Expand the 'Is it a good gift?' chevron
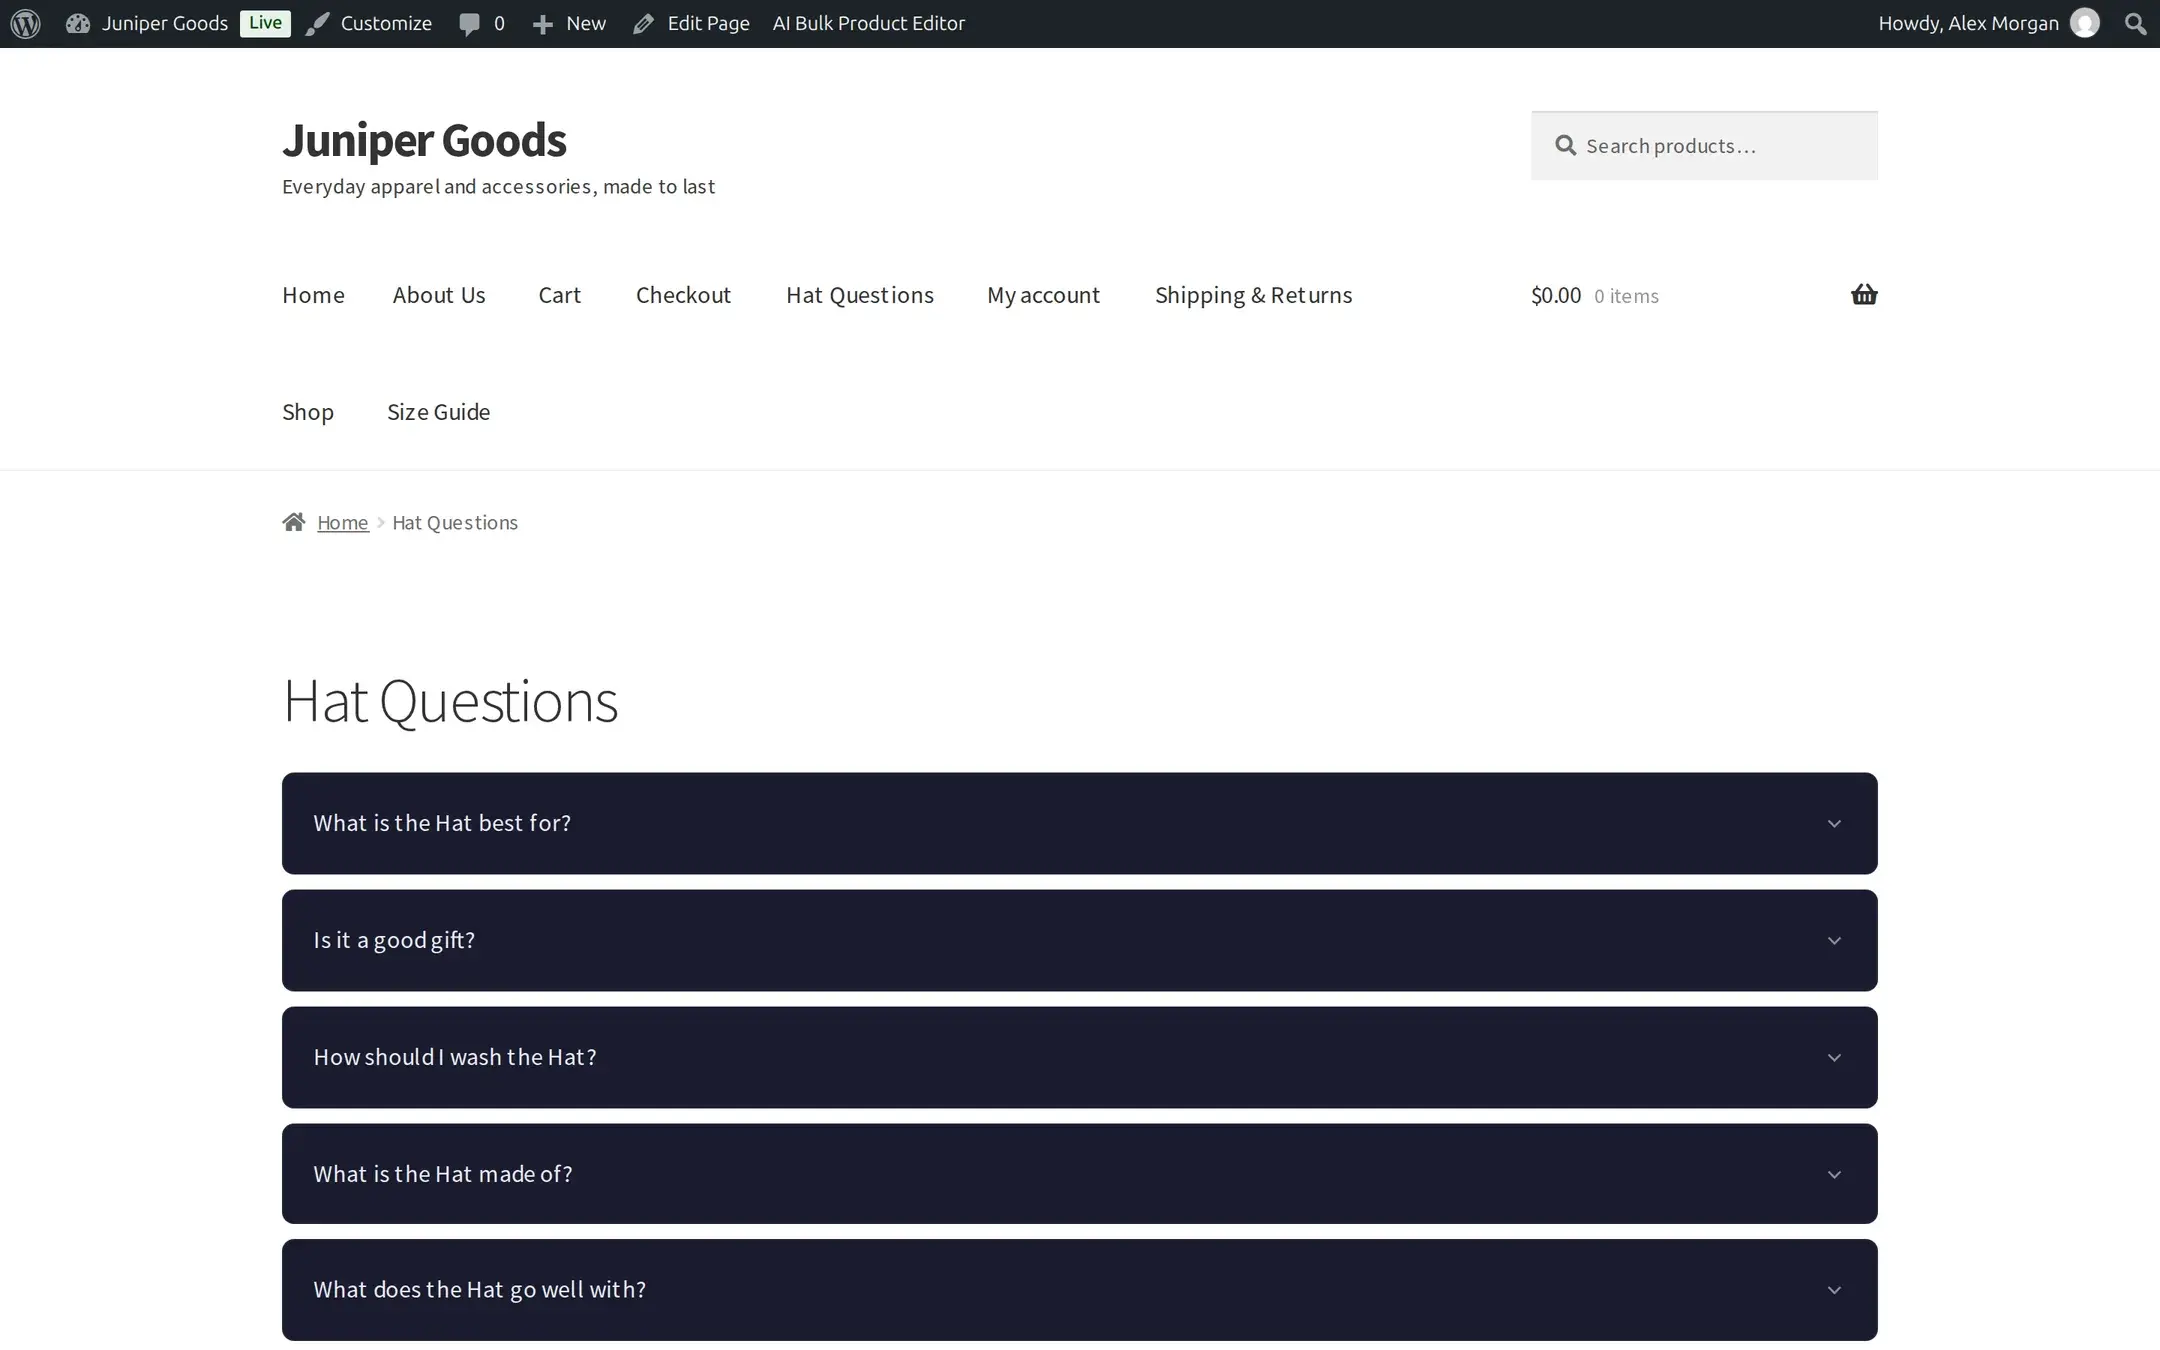2160x1350 pixels. pyautogui.click(x=1834, y=940)
